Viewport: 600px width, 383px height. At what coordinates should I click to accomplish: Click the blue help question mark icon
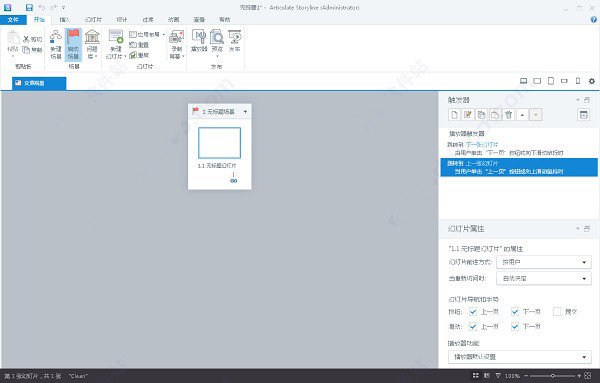point(594,20)
